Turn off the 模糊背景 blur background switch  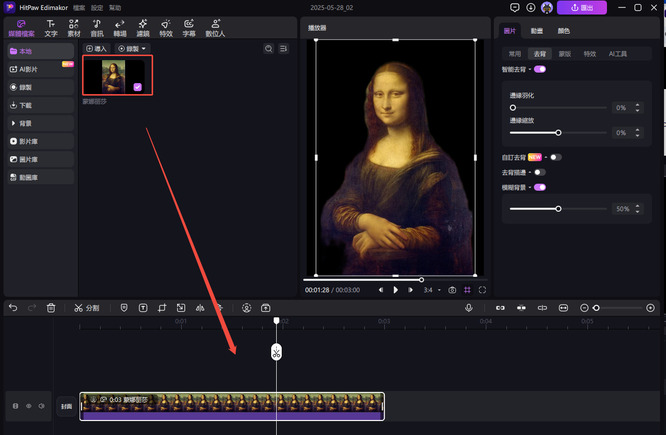540,187
